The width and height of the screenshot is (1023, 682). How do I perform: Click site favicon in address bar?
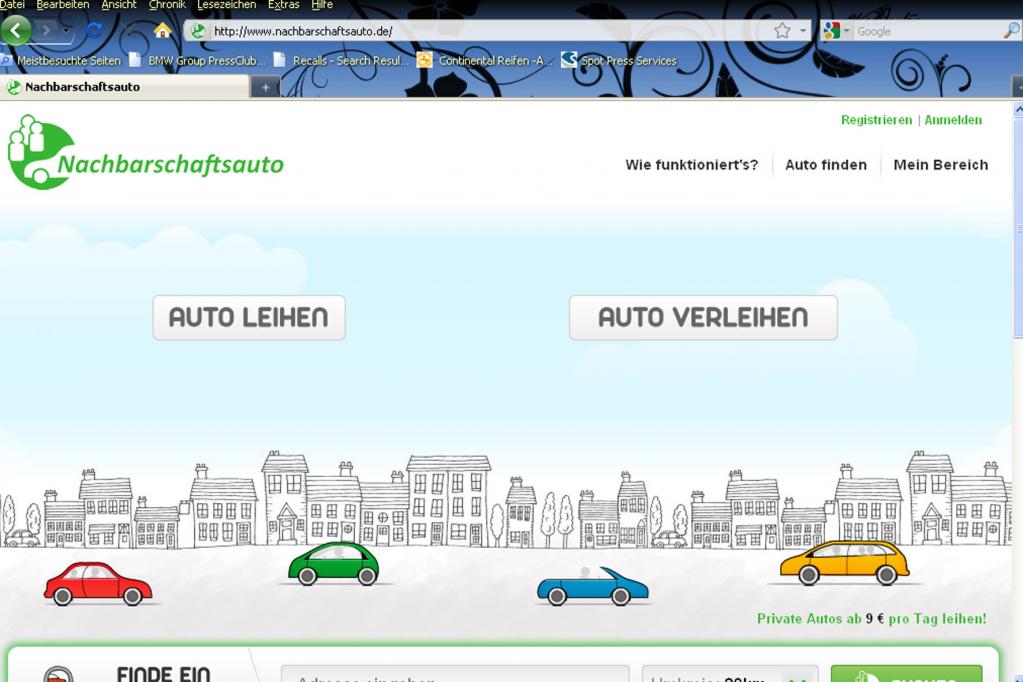click(x=198, y=31)
